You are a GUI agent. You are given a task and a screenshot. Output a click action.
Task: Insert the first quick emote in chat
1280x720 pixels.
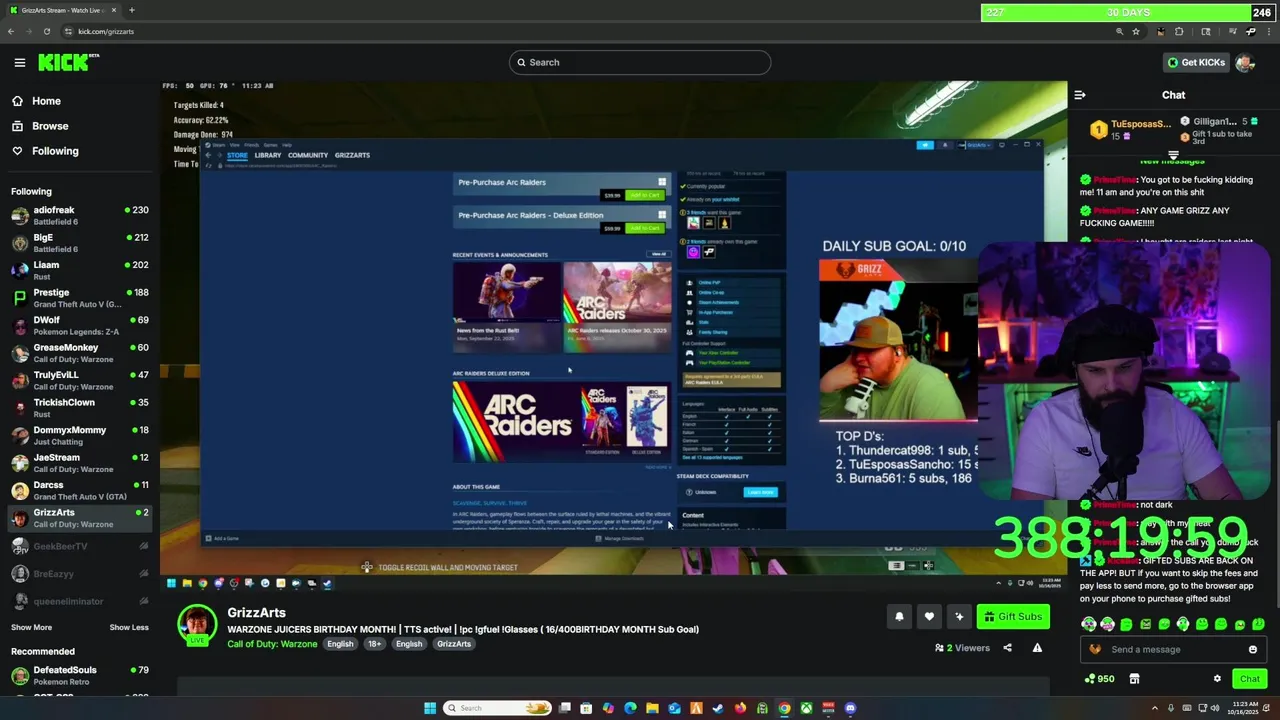(x=1089, y=624)
